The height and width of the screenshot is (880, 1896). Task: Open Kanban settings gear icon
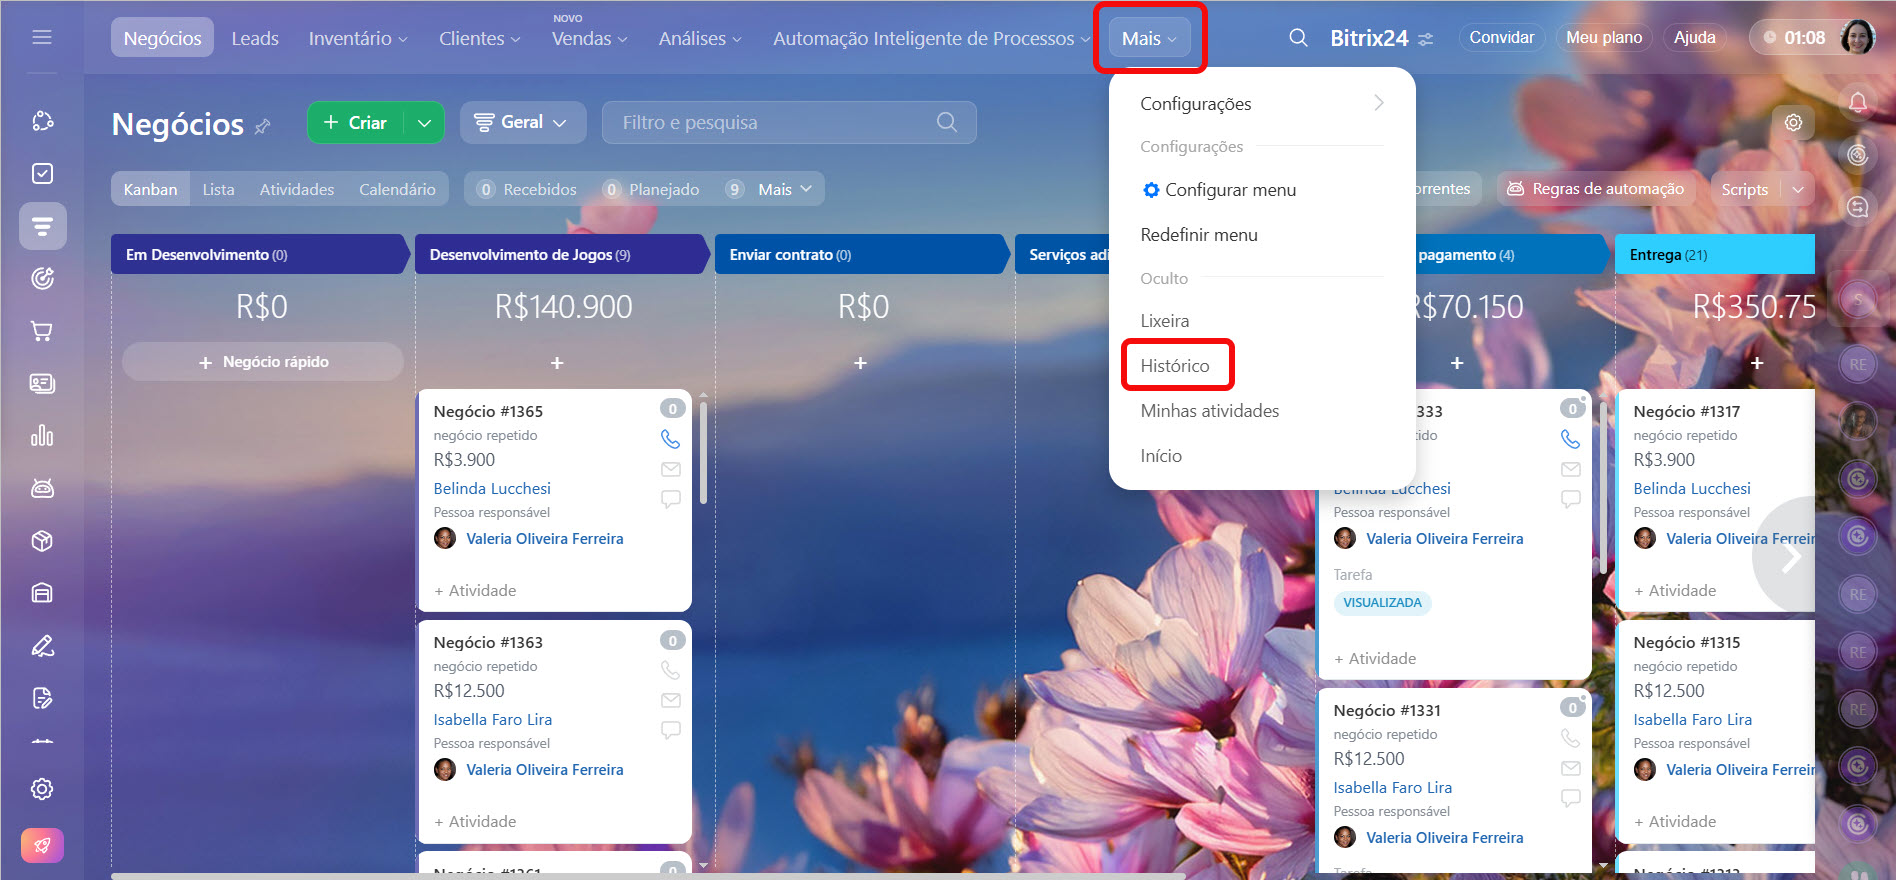click(1793, 122)
